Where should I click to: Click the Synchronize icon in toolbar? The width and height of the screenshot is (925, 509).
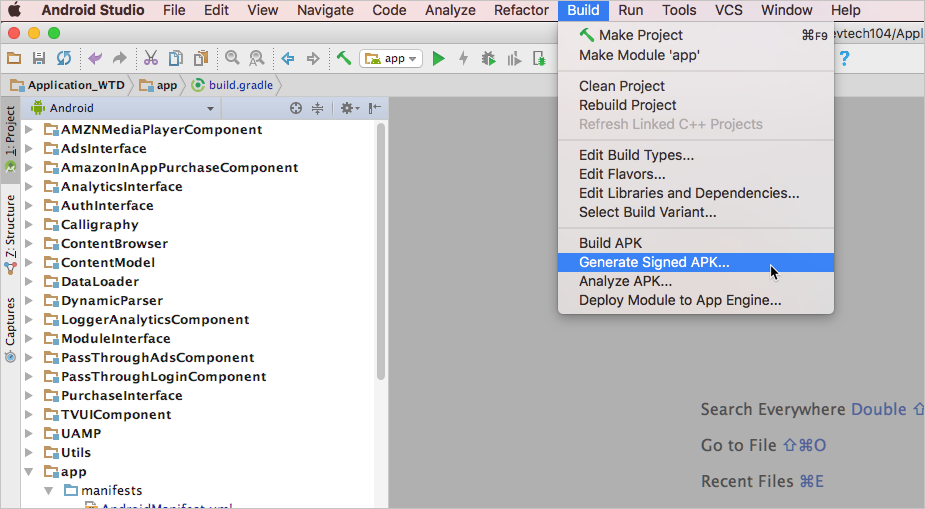click(x=64, y=59)
